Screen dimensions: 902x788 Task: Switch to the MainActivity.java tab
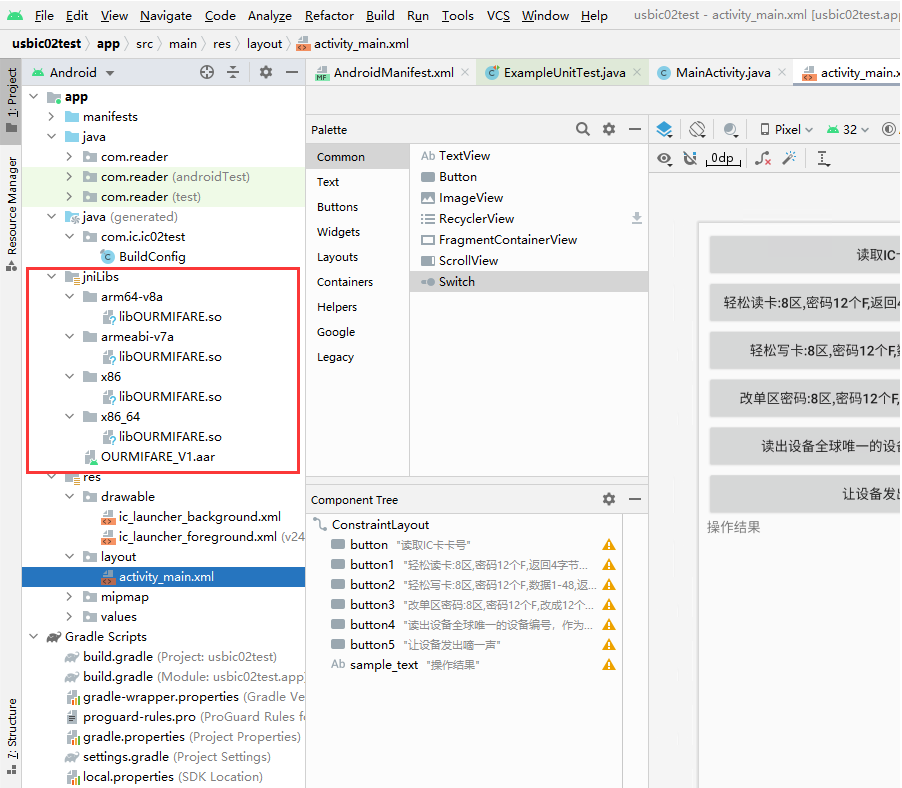713,73
